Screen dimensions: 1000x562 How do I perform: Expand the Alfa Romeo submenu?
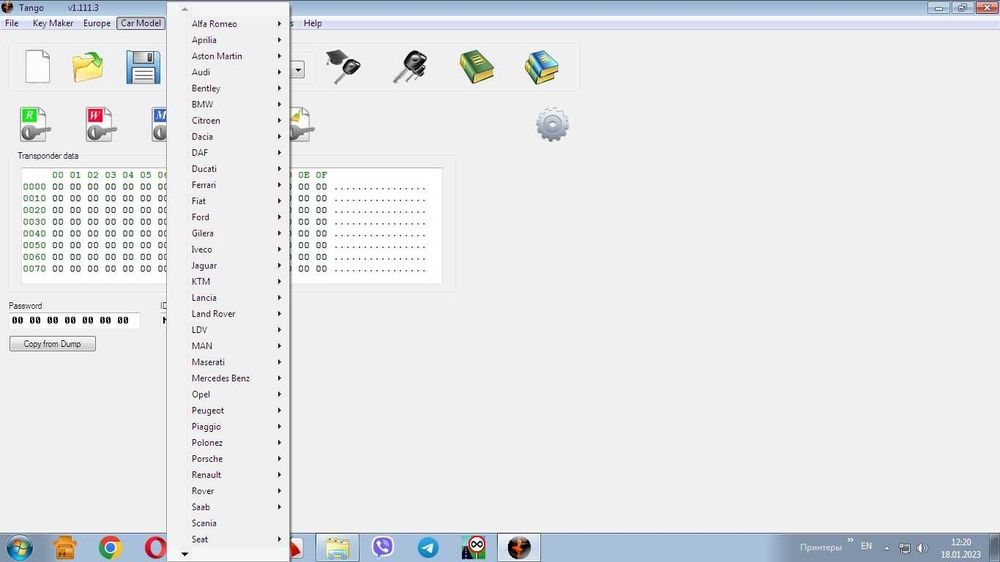[x=228, y=24]
